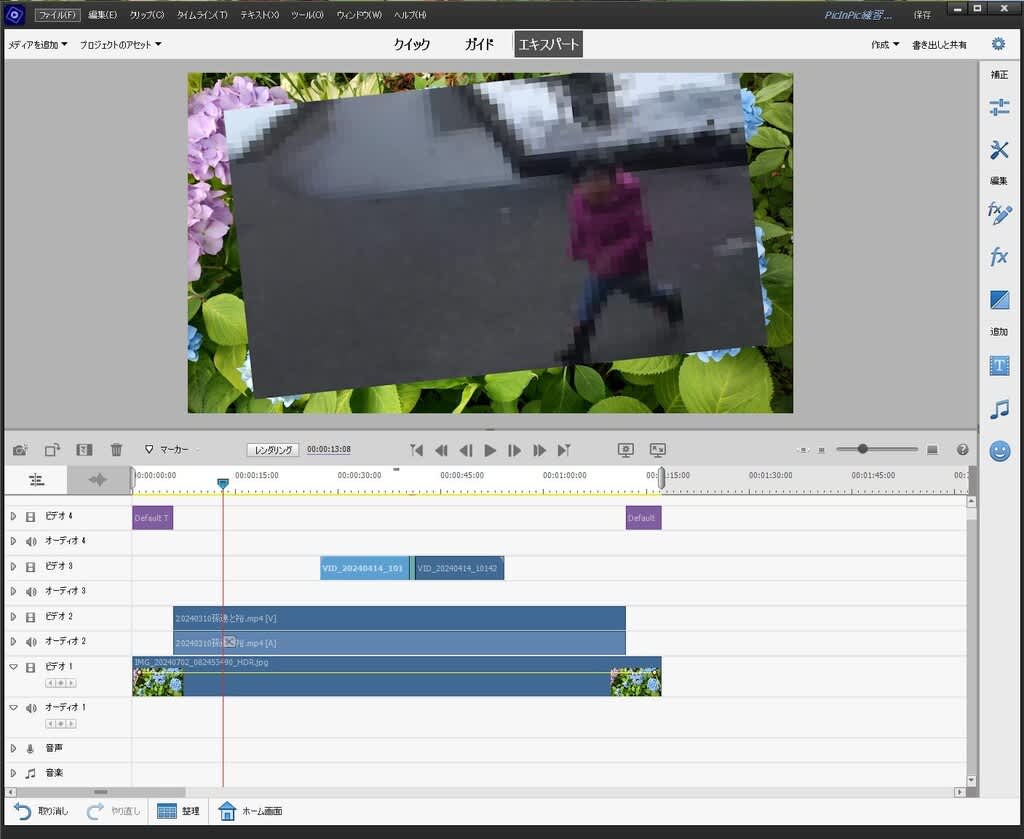The image size is (1024, 839).
Task: Open the Adjustments sliders panel
Action: tap(998, 108)
